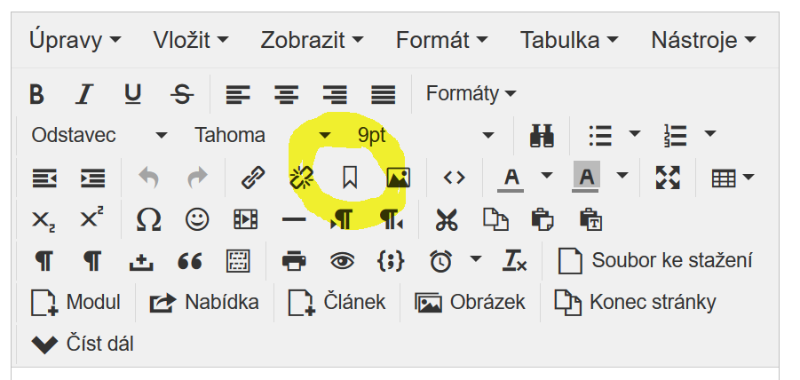
Task: Click the undo arrow
Action: (148, 178)
